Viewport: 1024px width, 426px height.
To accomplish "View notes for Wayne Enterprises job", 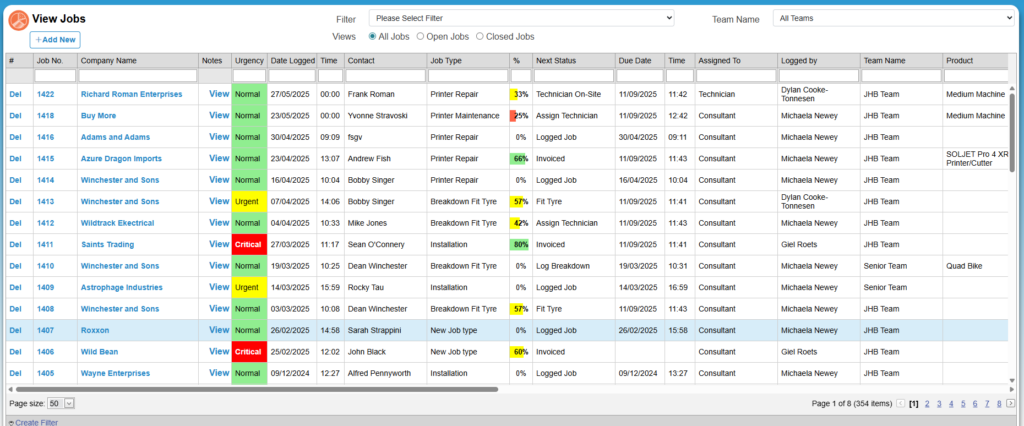I will point(219,373).
